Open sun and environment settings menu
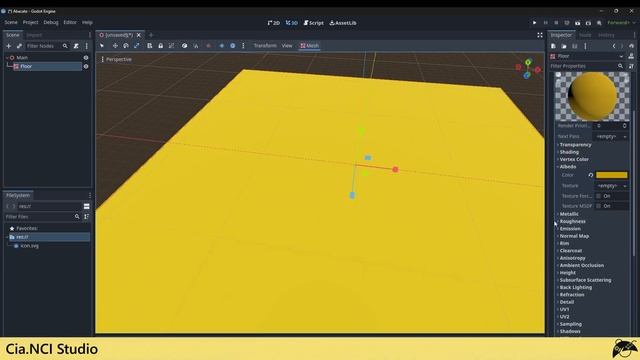 pos(243,46)
